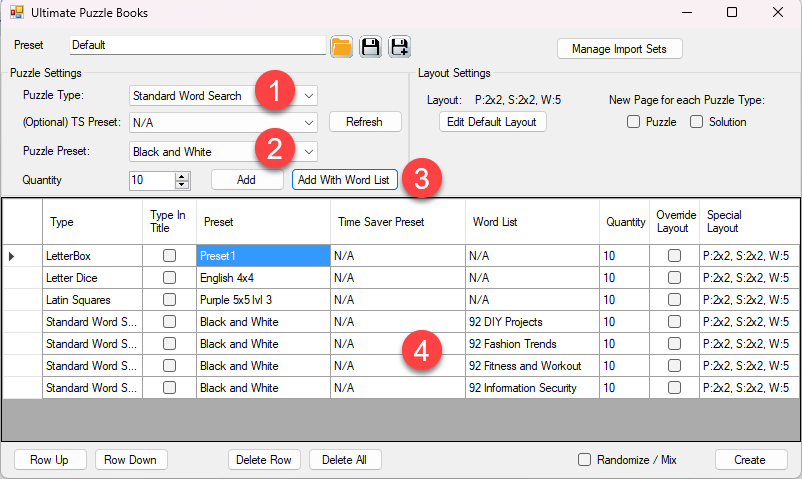The height and width of the screenshot is (479, 802).
Task: Click the save preset as new icon
Action: click(x=400, y=46)
